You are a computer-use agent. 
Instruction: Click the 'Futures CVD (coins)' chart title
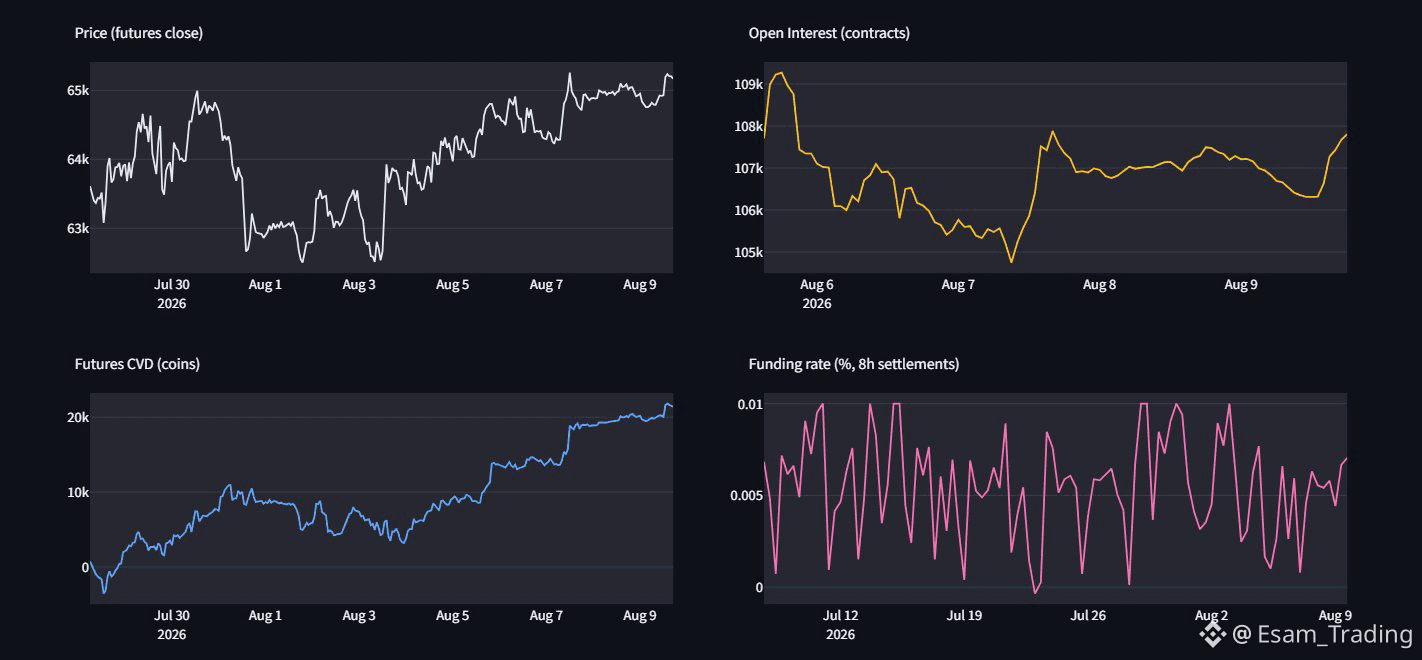[137, 364]
